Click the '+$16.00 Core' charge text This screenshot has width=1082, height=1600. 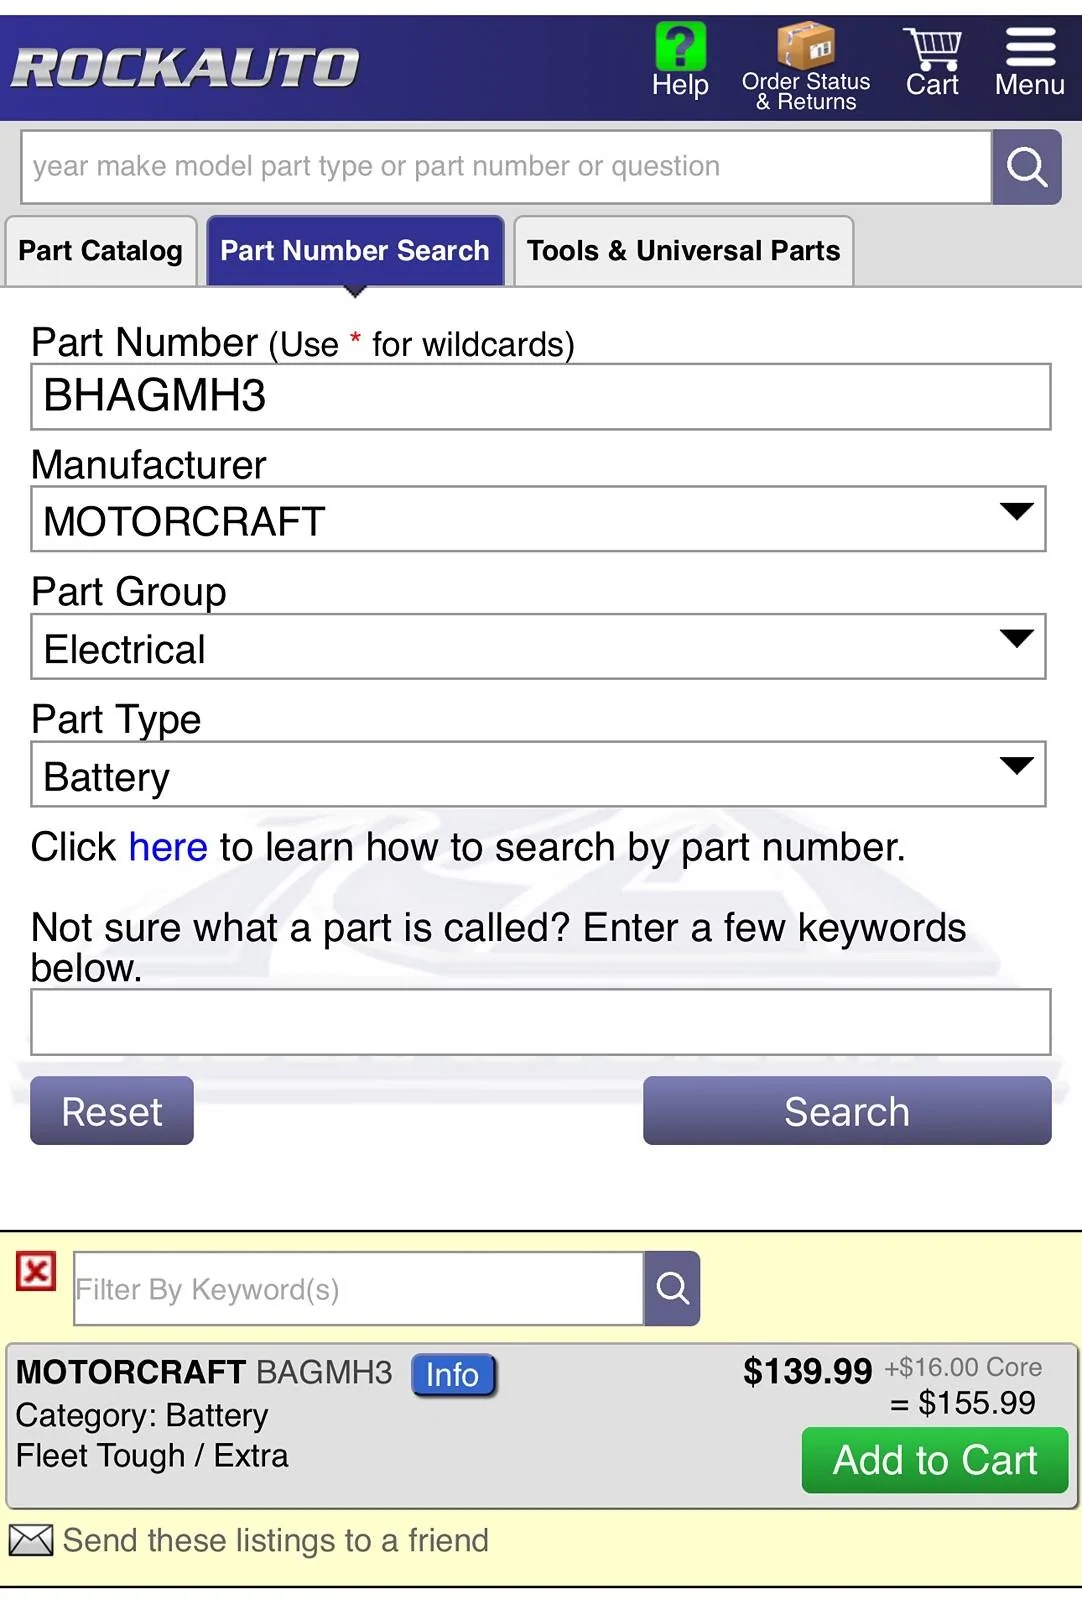pyautogui.click(x=963, y=1368)
